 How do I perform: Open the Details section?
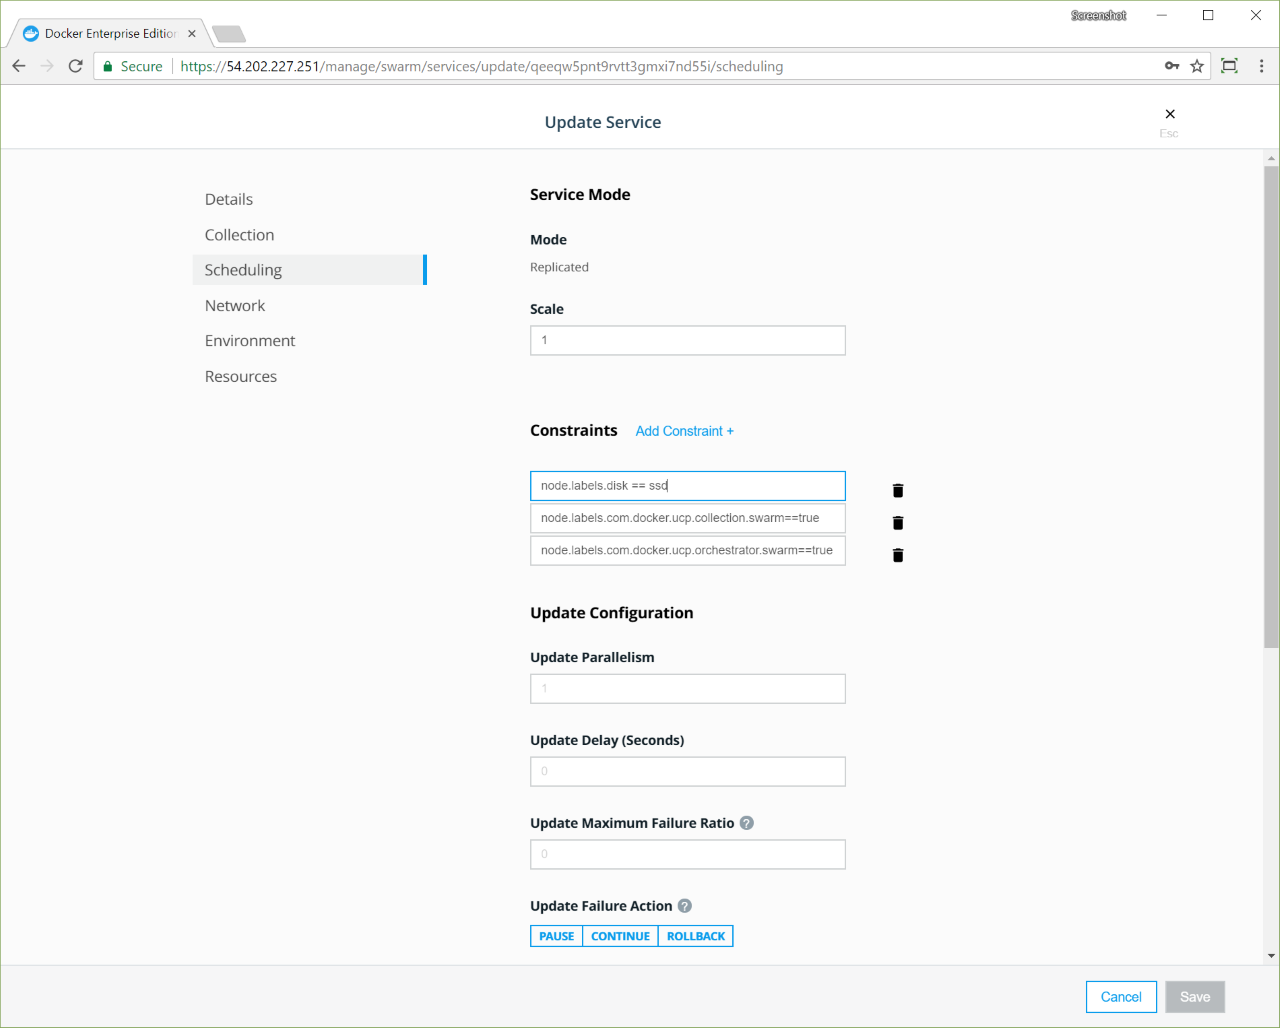229,199
